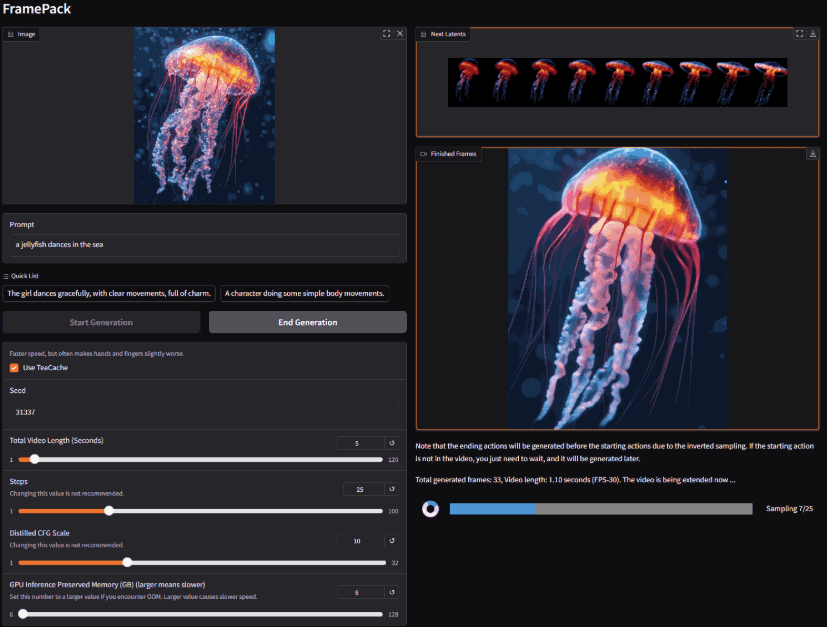Open Next Latents preview in fullscreen
The image size is (827, 627).
799,34
